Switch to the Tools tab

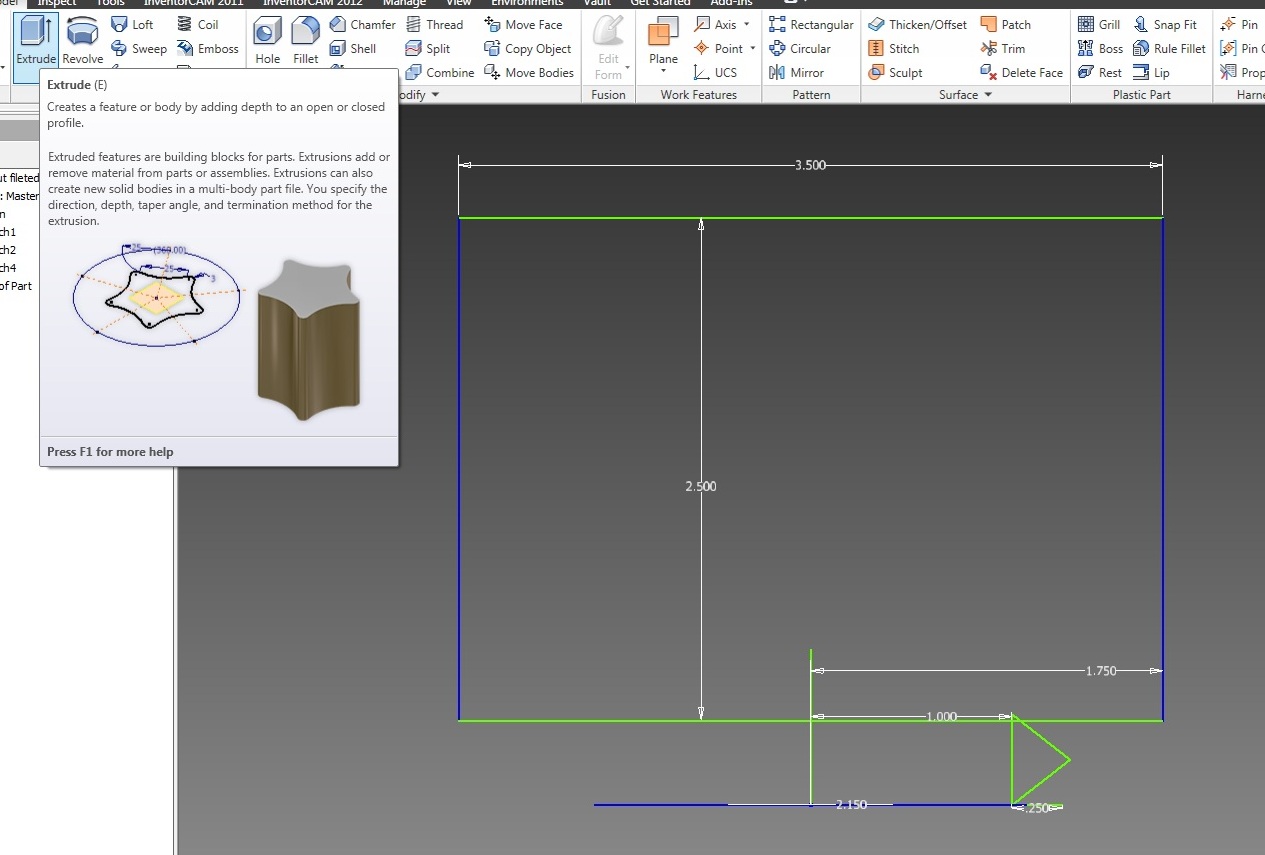point(110,3)
